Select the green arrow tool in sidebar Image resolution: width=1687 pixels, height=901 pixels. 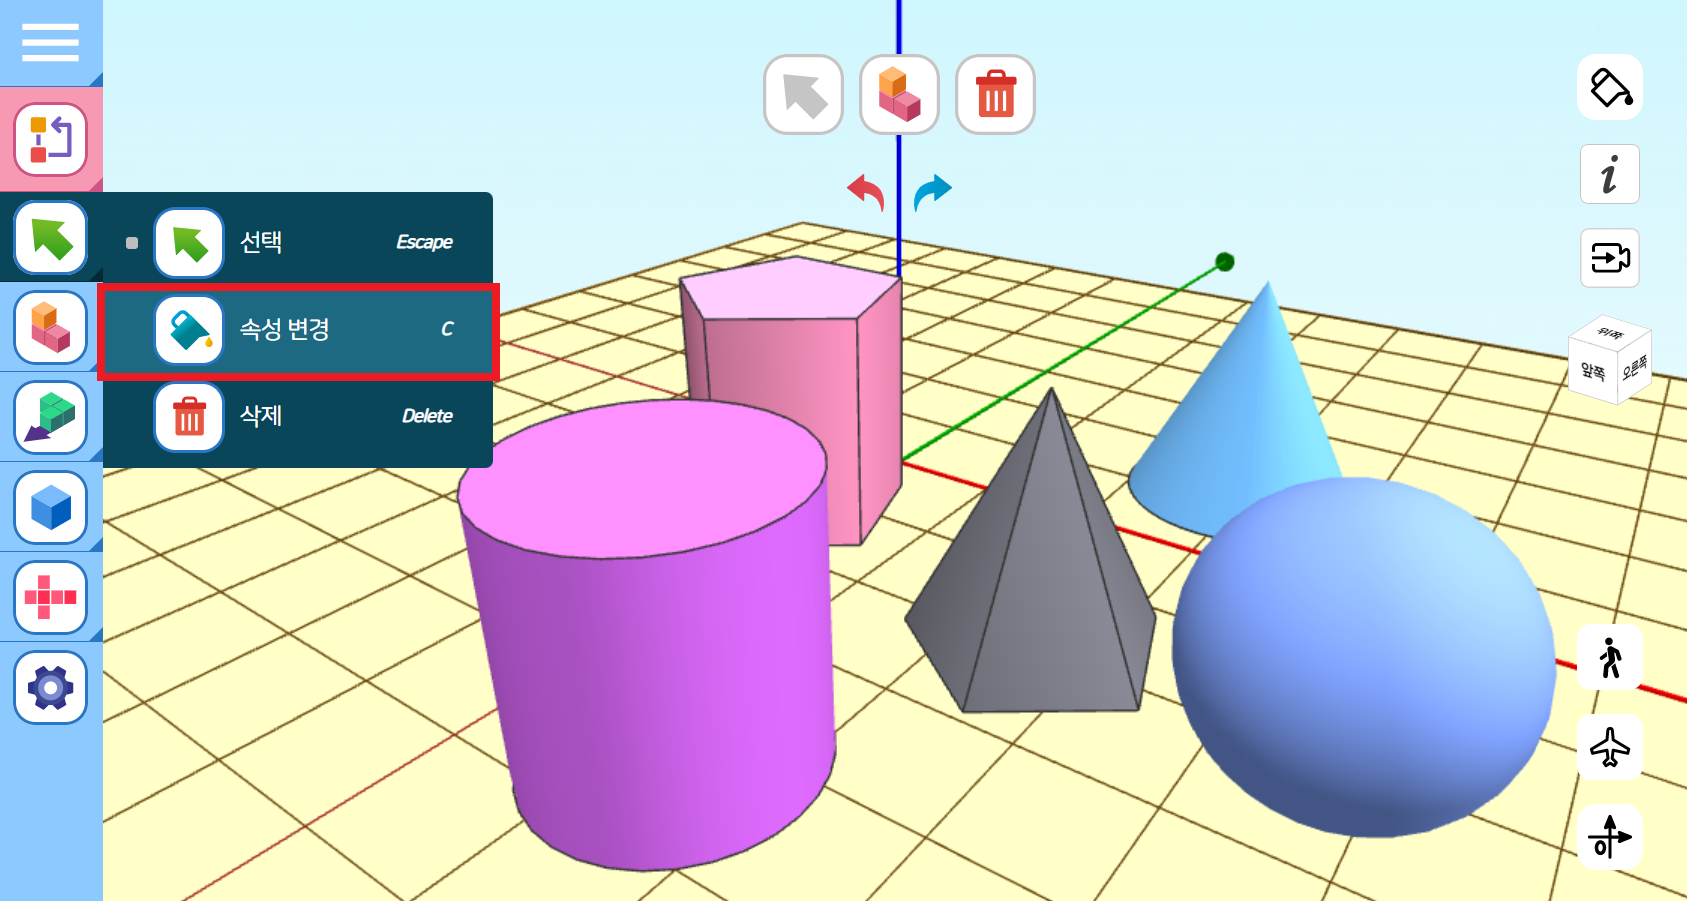tap(51, 238)
